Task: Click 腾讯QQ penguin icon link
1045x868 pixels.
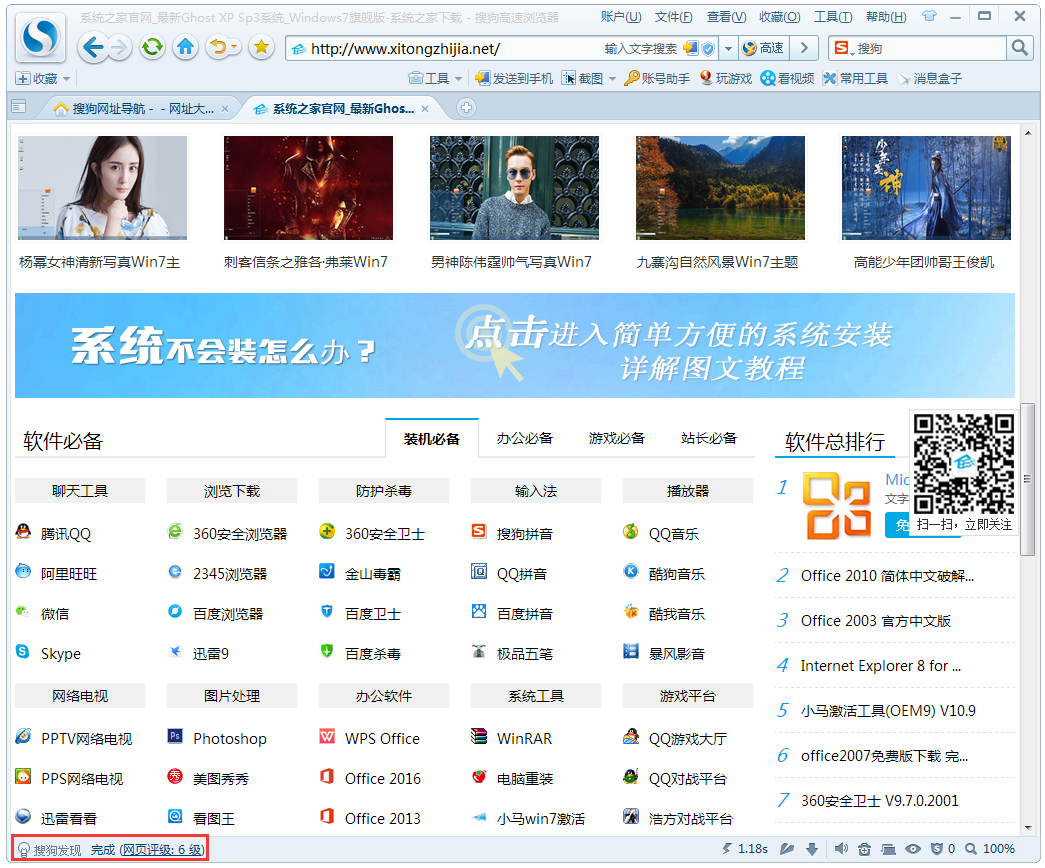Action: click(23, 532)
